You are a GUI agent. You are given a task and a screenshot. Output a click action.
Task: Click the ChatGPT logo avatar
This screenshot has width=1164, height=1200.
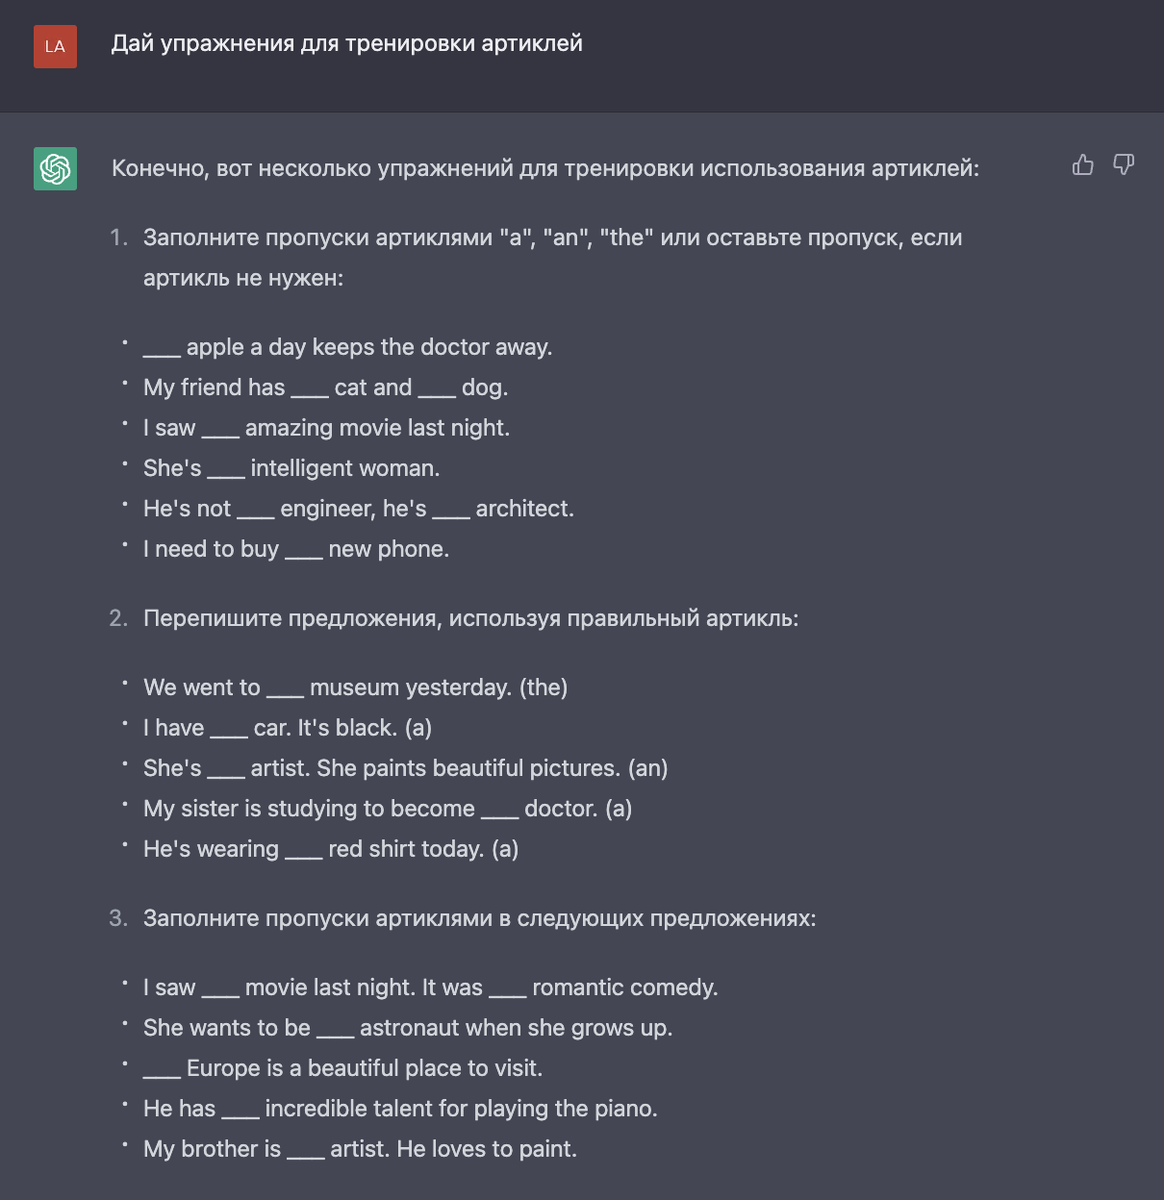55,168
